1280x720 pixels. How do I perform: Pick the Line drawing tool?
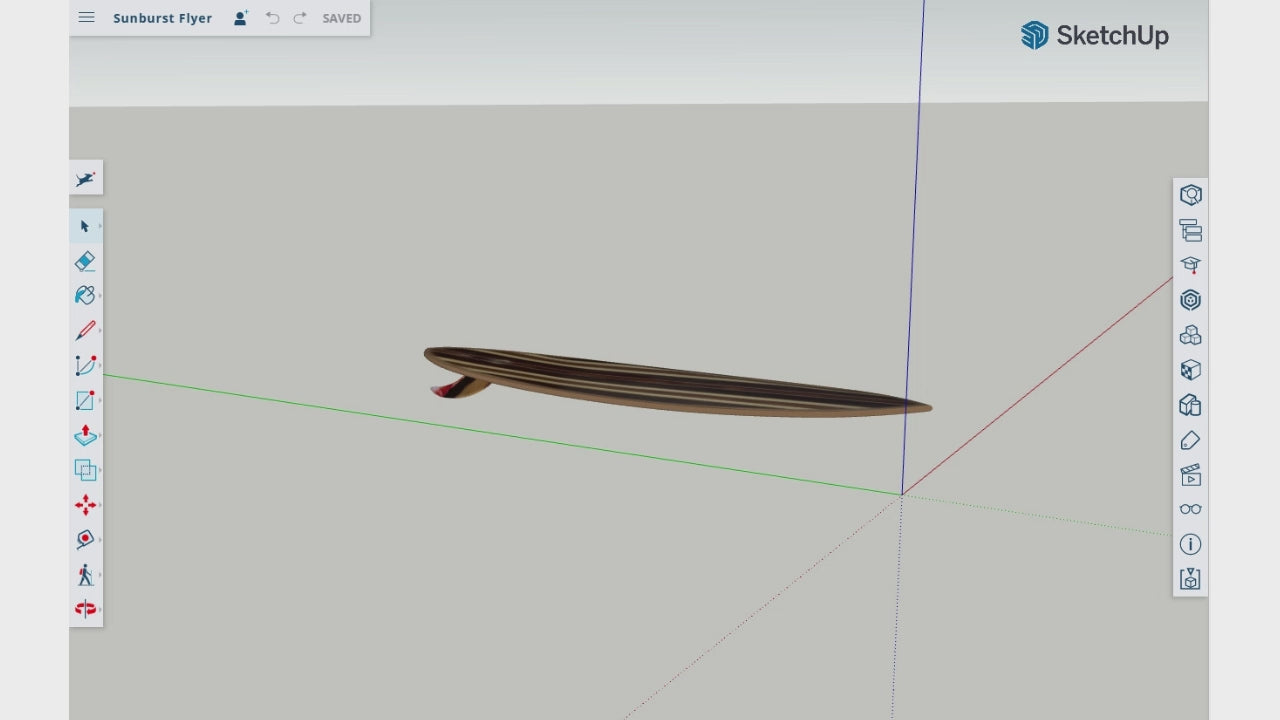click(85, 330)
